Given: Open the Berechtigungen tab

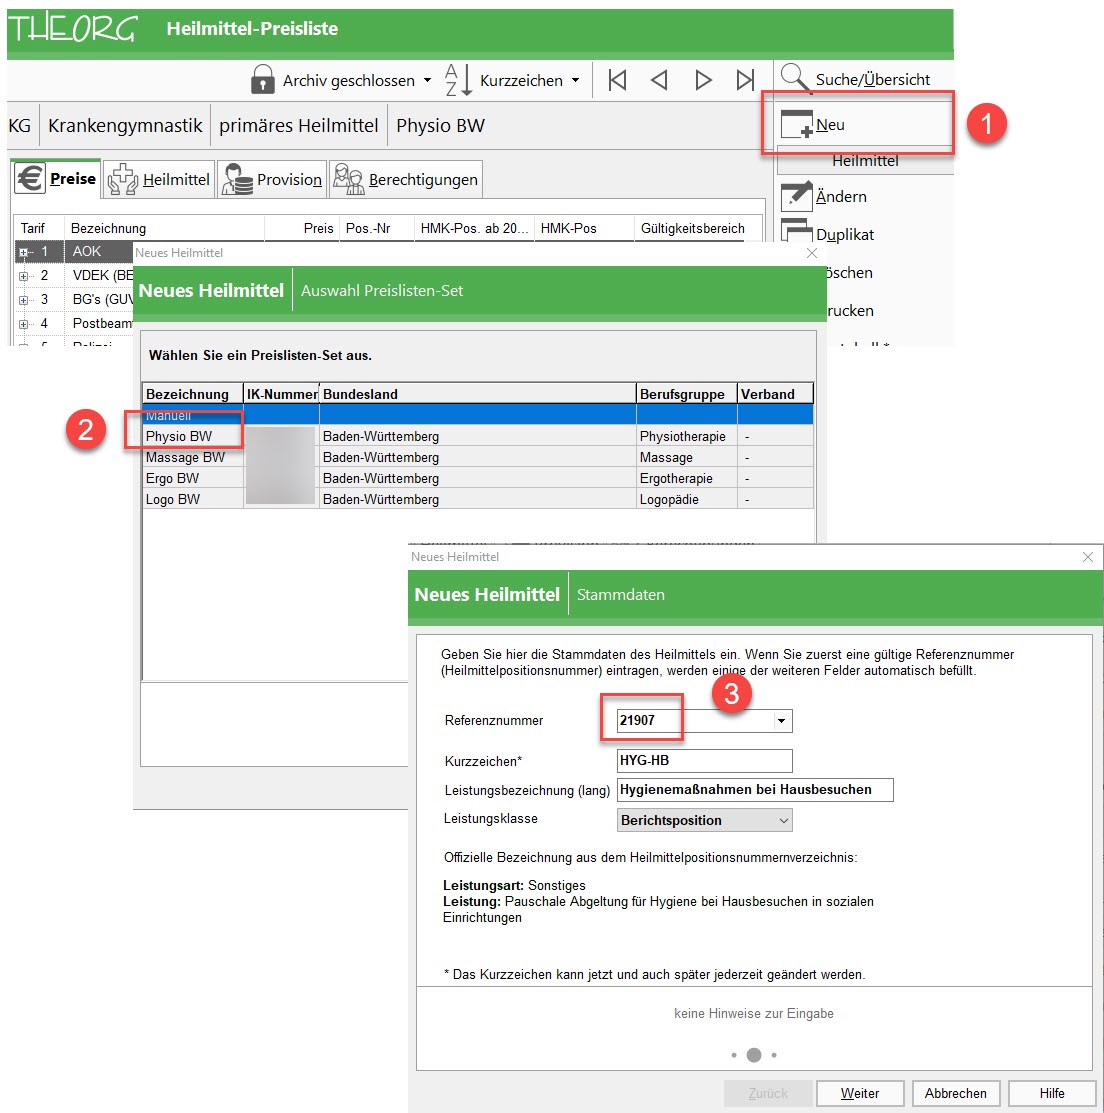Looking at the screenshot, I should [x=405, y=179].
